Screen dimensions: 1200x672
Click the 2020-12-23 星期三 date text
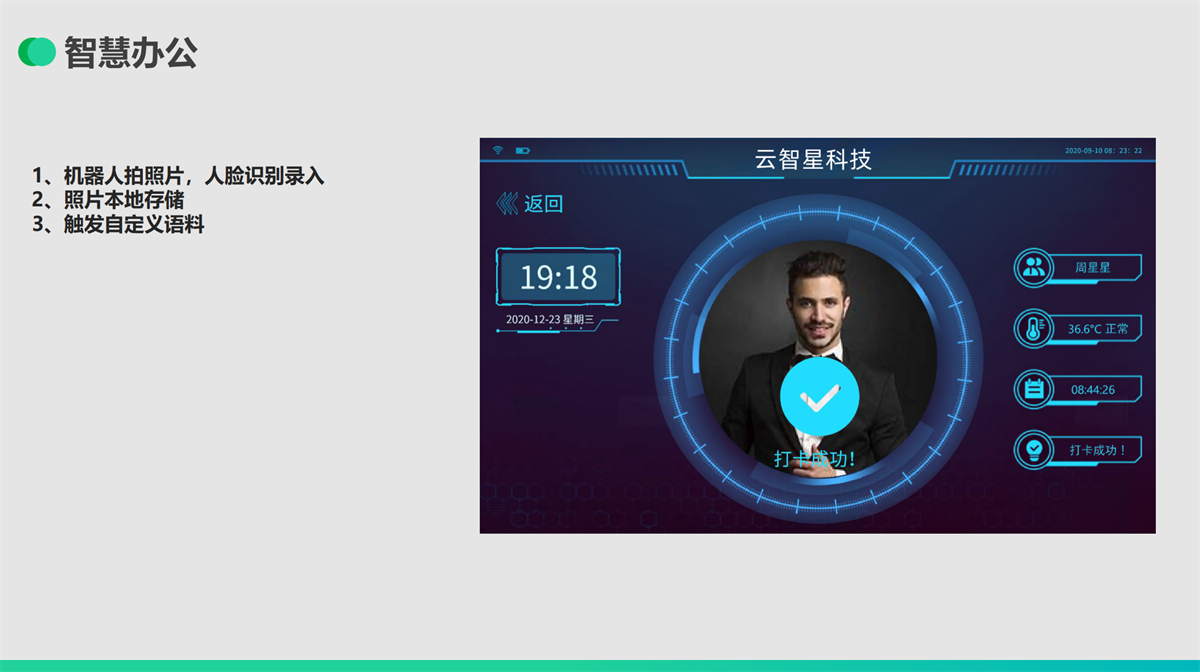[x=550, y=320]
